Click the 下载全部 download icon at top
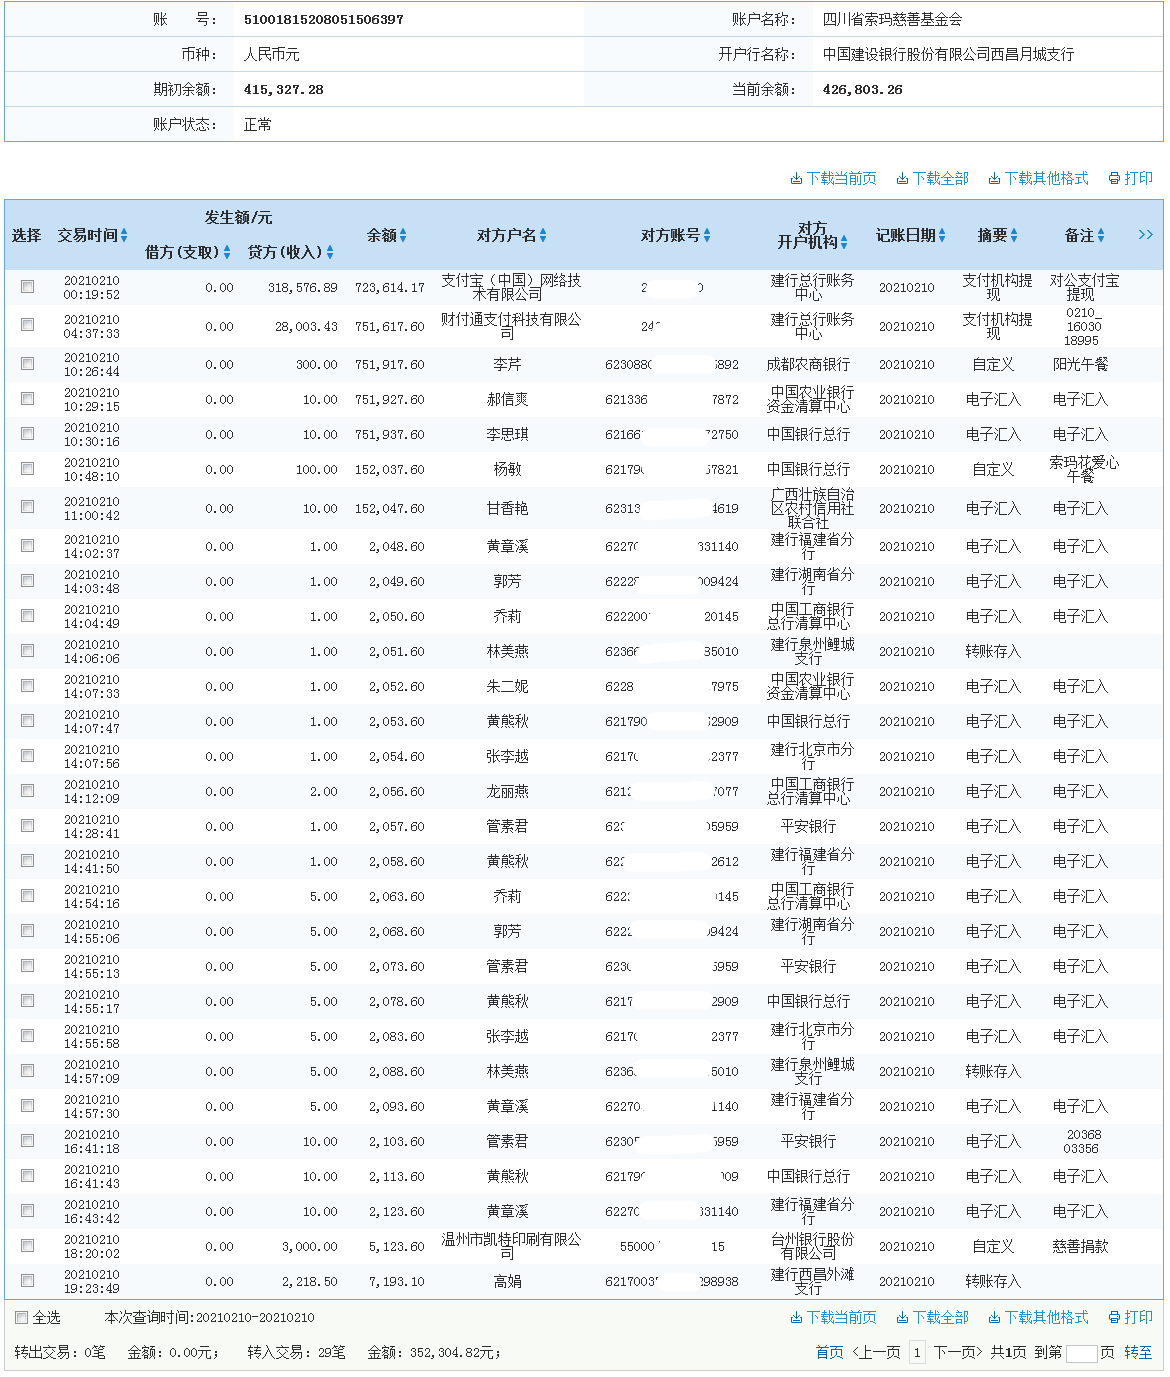 click(x=903, y=178)
